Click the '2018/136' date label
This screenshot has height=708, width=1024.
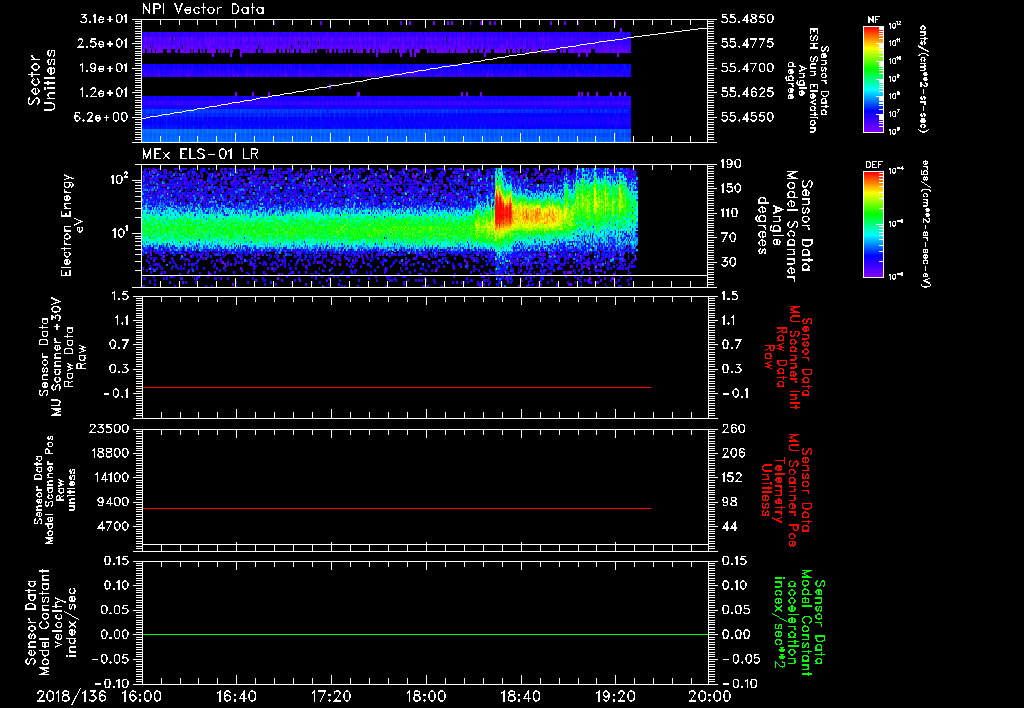tap(71, 696)
